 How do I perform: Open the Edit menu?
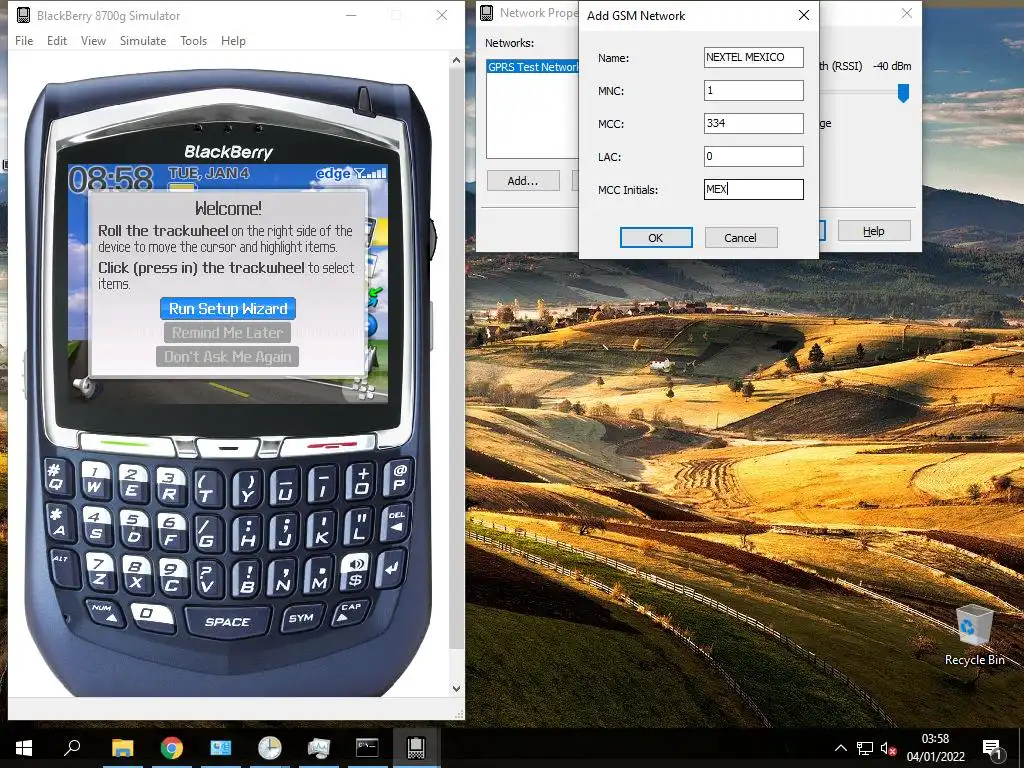point(57,40)
